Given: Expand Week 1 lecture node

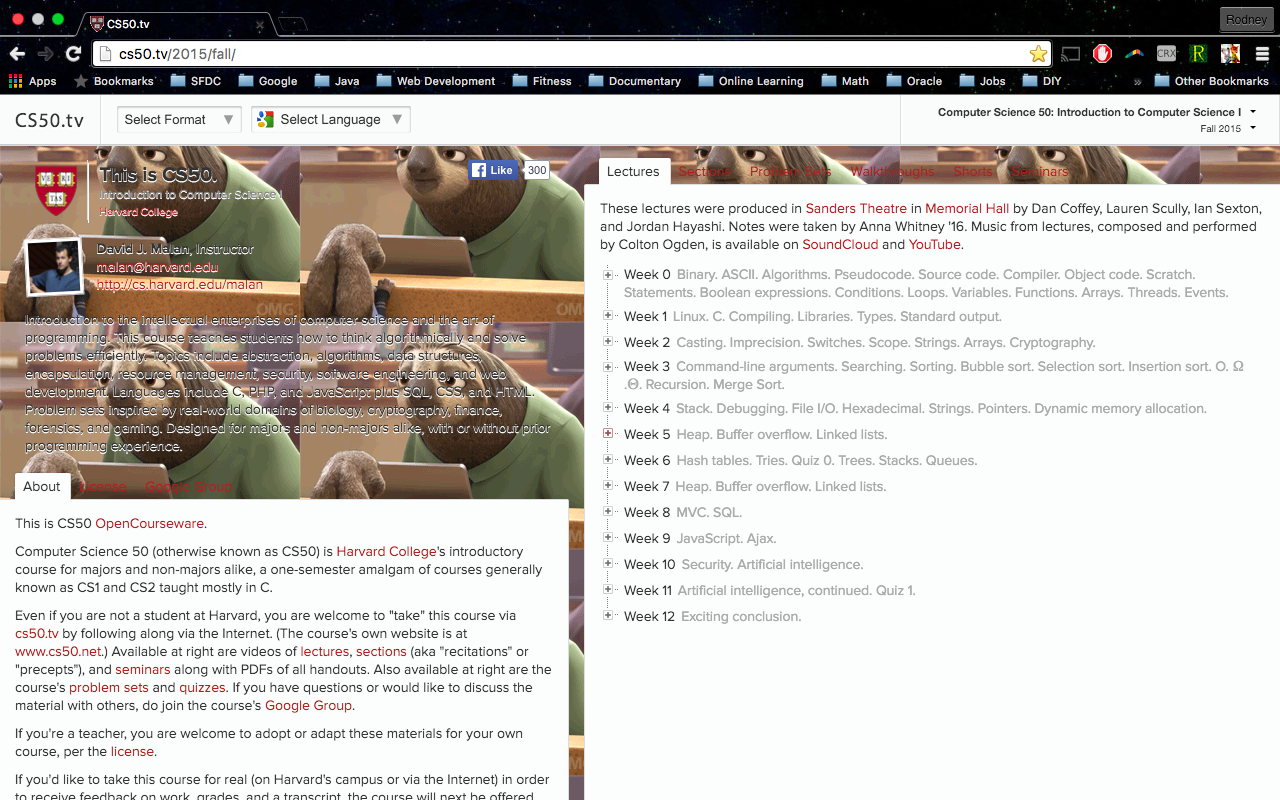Looking at the screenshot, I should [608, 316].
